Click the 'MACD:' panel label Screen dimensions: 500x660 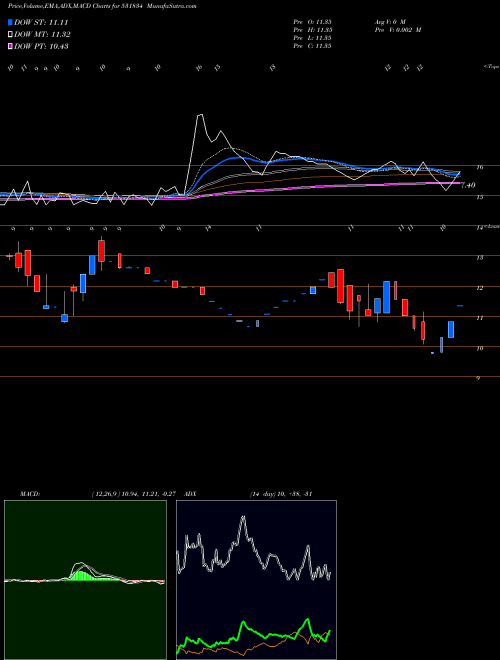click(x=29, y=493)
